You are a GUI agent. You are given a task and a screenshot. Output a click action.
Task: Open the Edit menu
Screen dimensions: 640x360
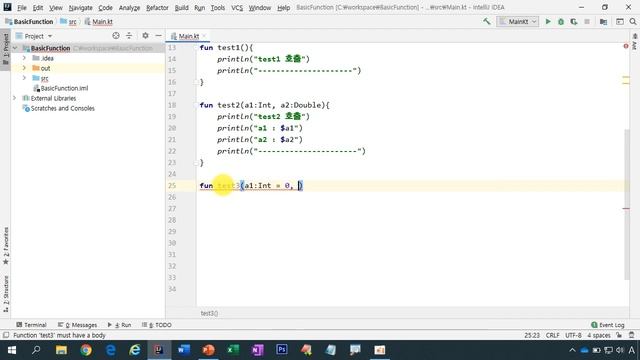[38, 7]
